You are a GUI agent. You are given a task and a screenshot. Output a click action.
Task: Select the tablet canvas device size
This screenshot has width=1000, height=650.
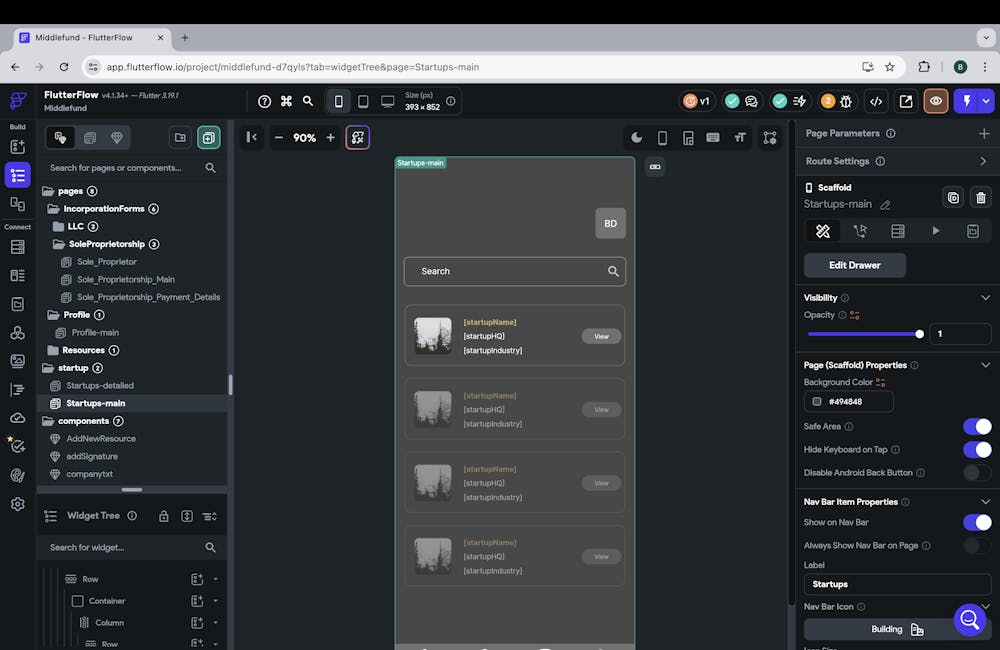click(x=363, y=101)
